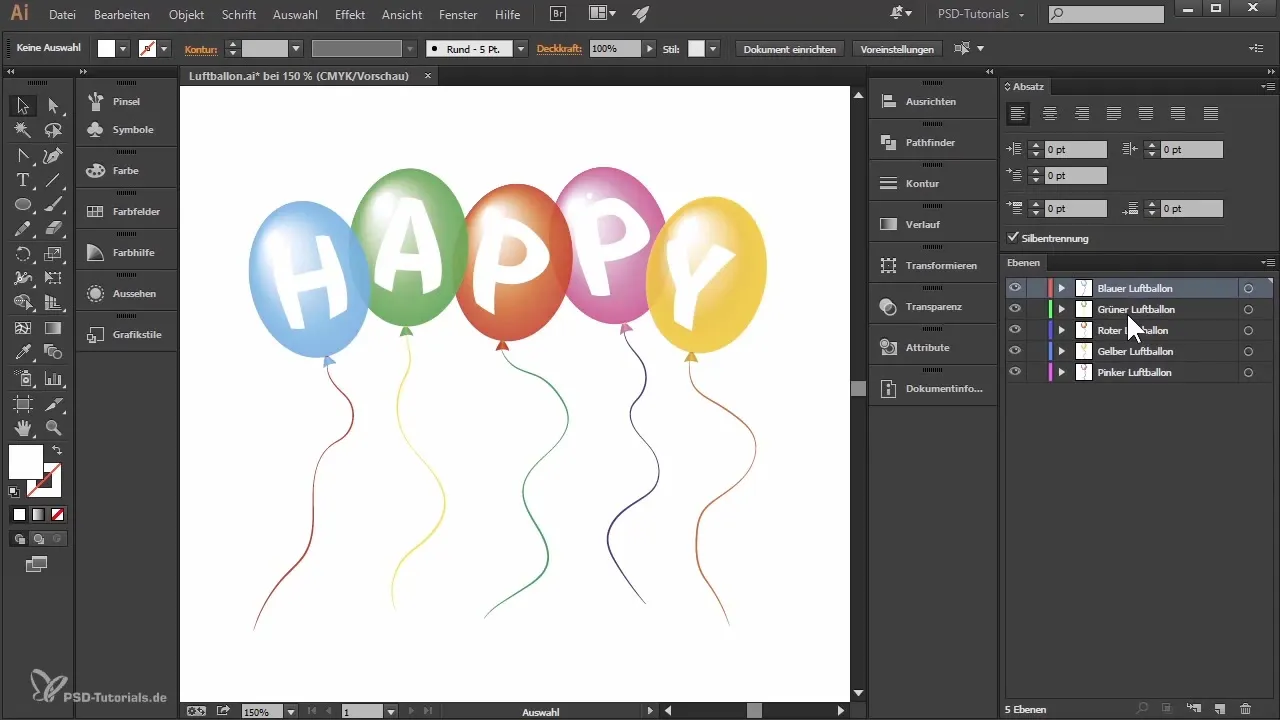Select the Gradient tool
The width and height of the screenshot is (1280, 720).
[53, 328]
